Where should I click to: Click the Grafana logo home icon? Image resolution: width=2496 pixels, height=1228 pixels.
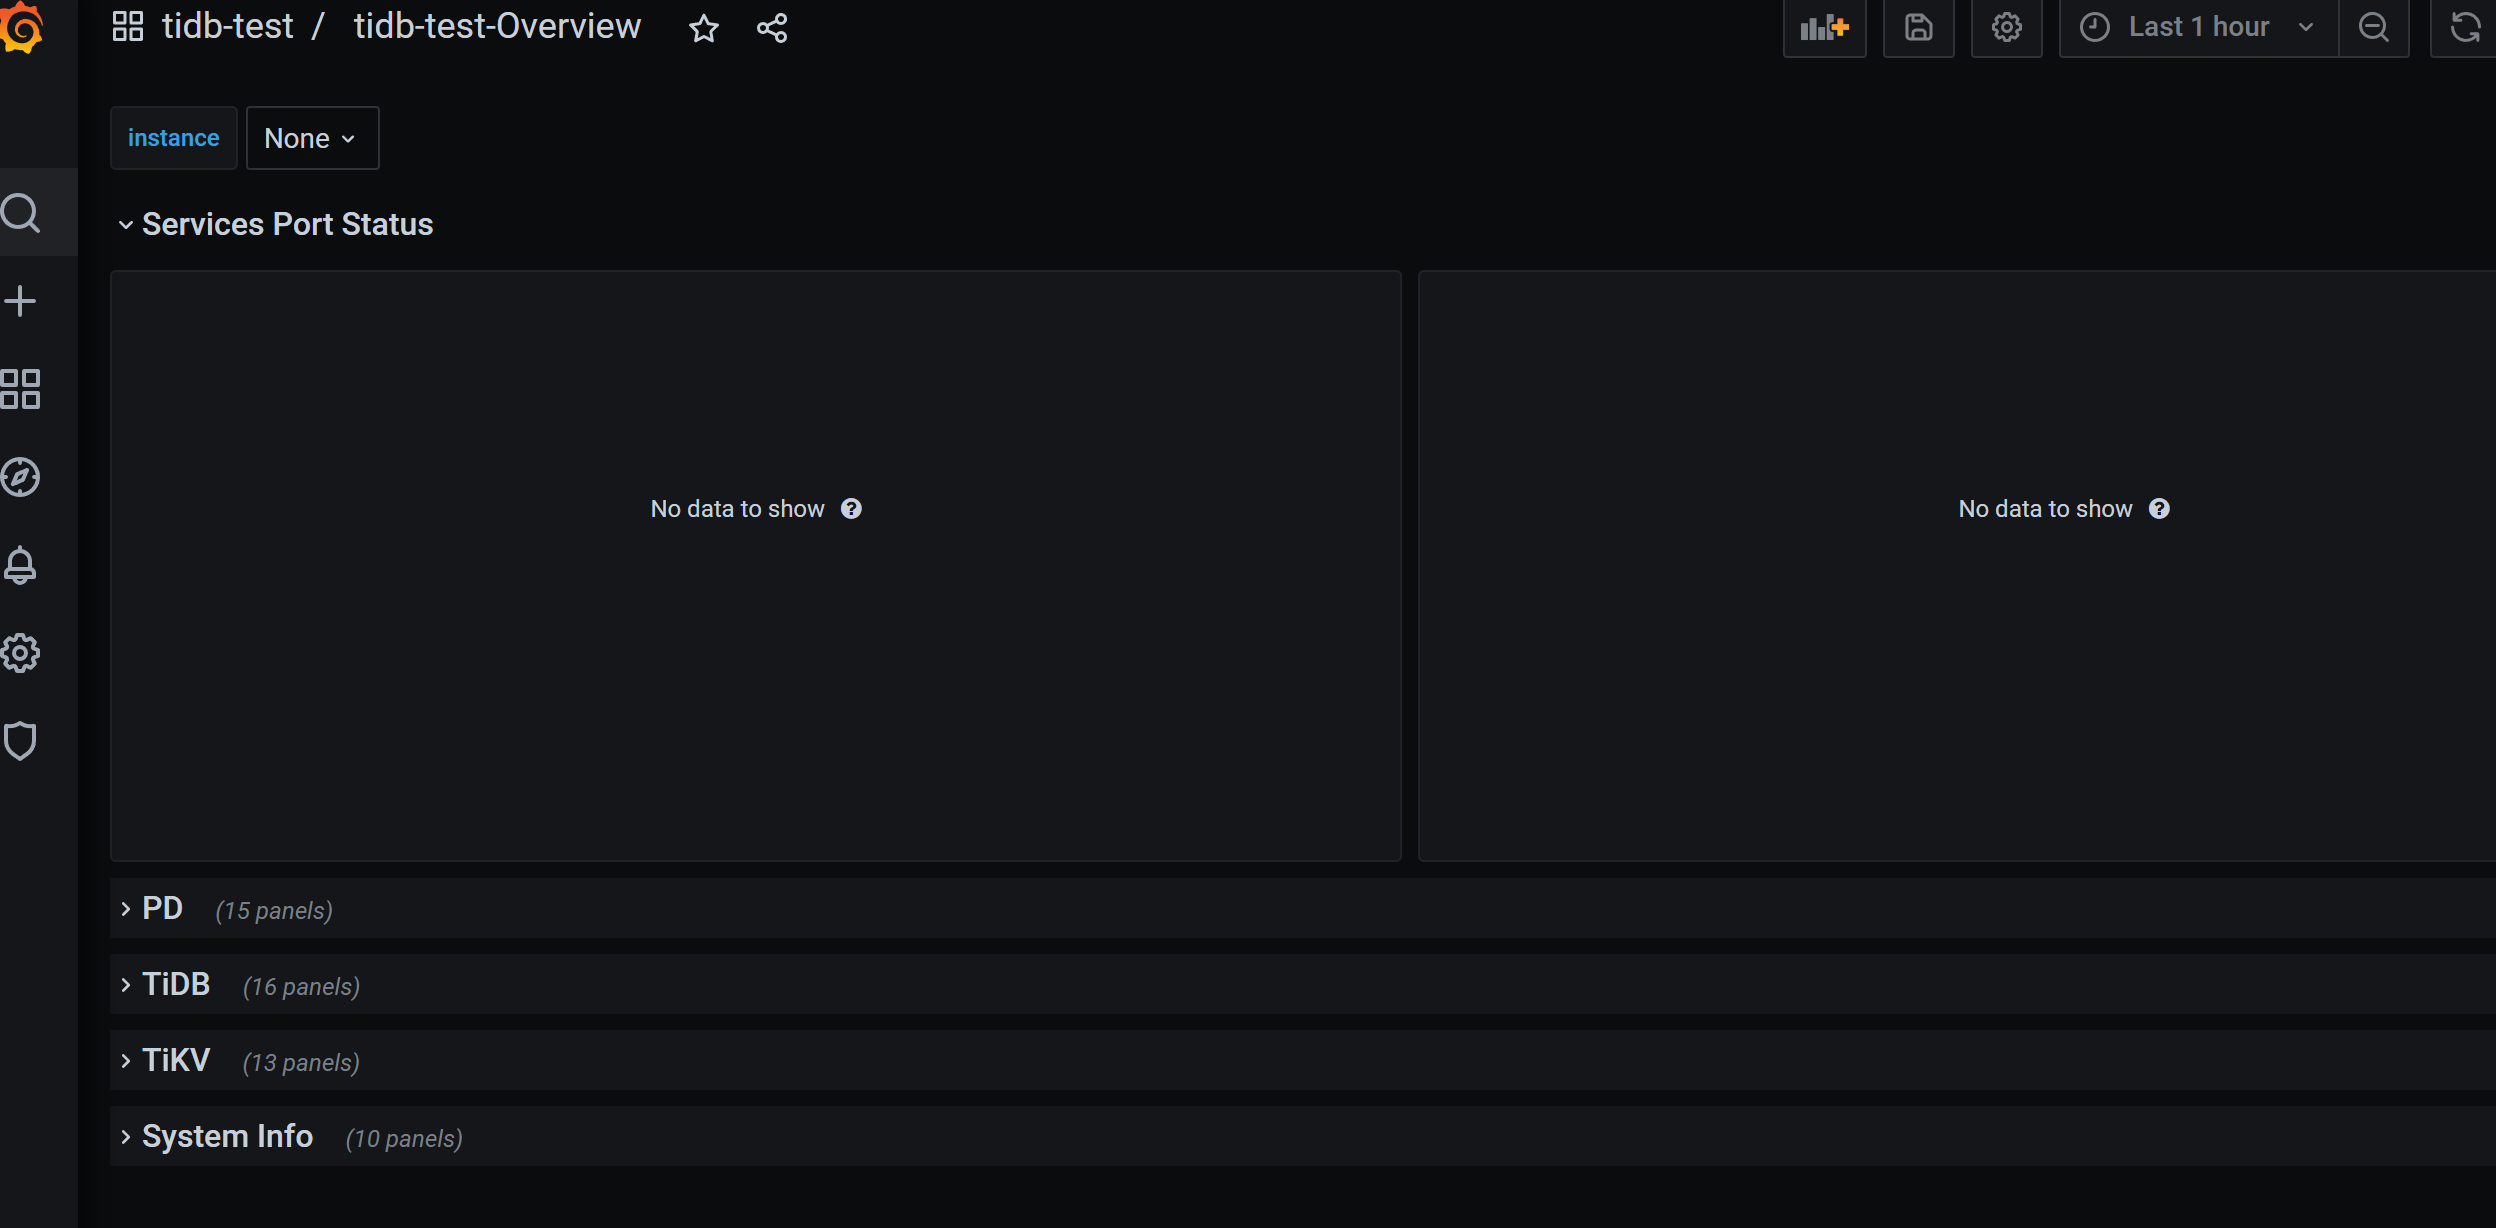coord(22,27)
